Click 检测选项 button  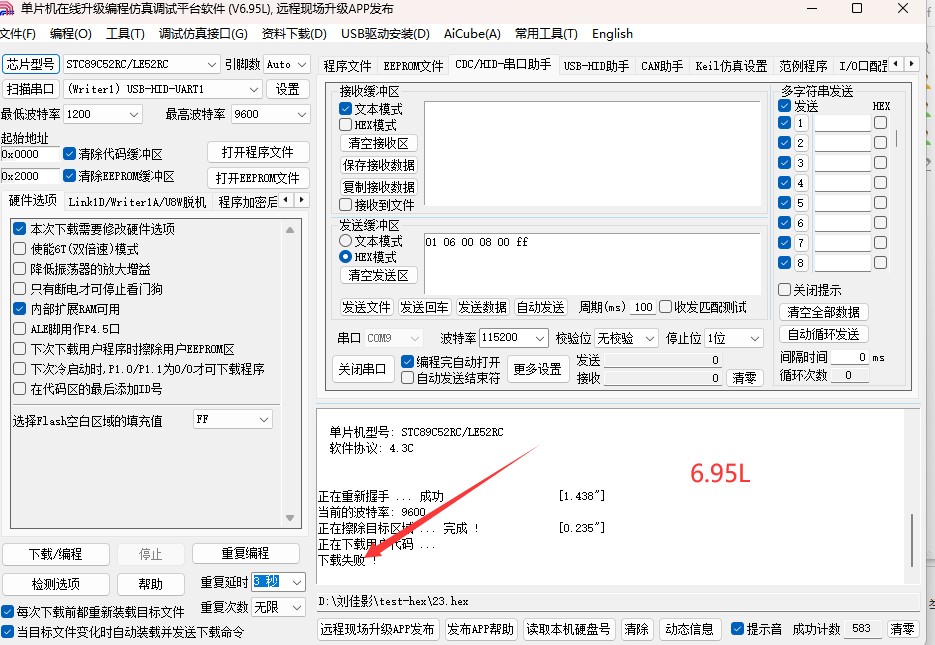55,584
